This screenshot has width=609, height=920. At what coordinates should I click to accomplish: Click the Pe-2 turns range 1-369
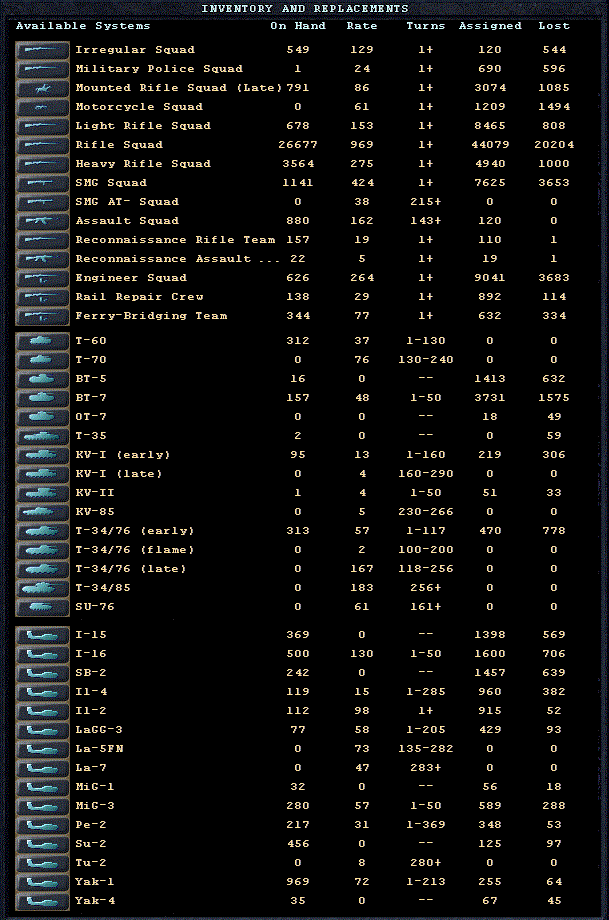pyautogui.click(x=426, y=825)
